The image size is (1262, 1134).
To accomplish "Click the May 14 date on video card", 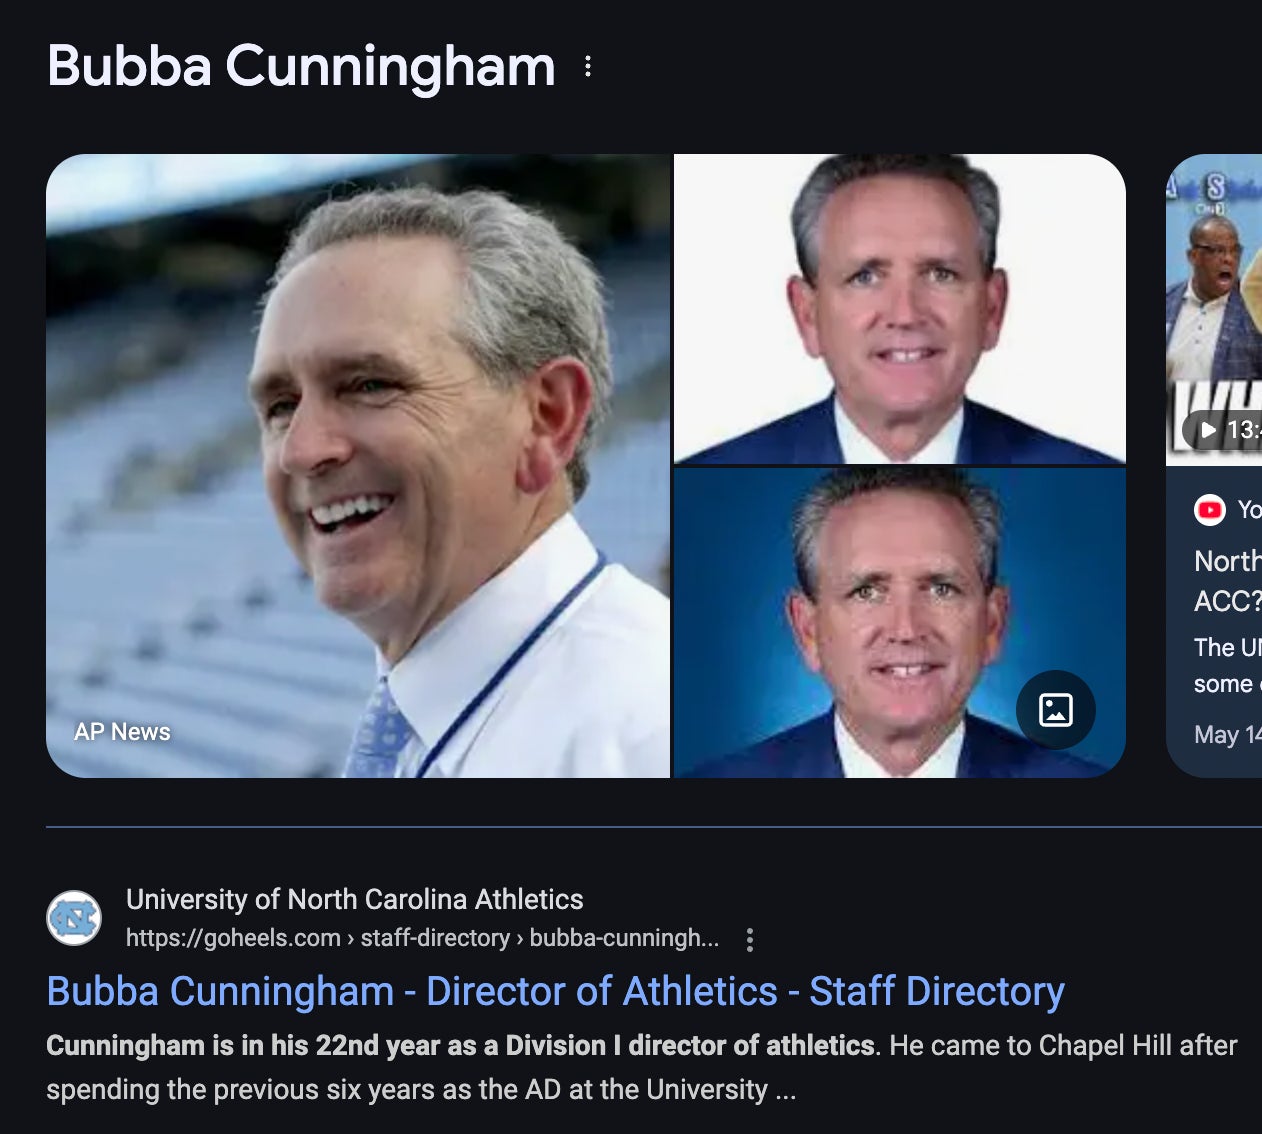I will click(x=1228, y=735).
